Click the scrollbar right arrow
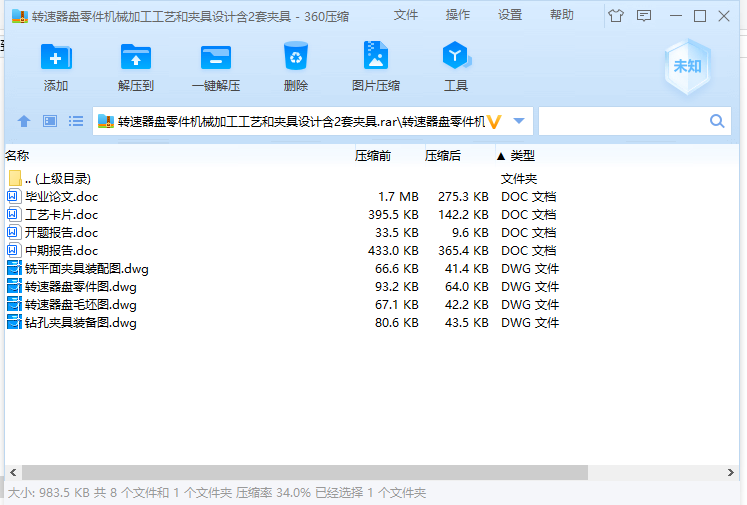 [731, 473]
